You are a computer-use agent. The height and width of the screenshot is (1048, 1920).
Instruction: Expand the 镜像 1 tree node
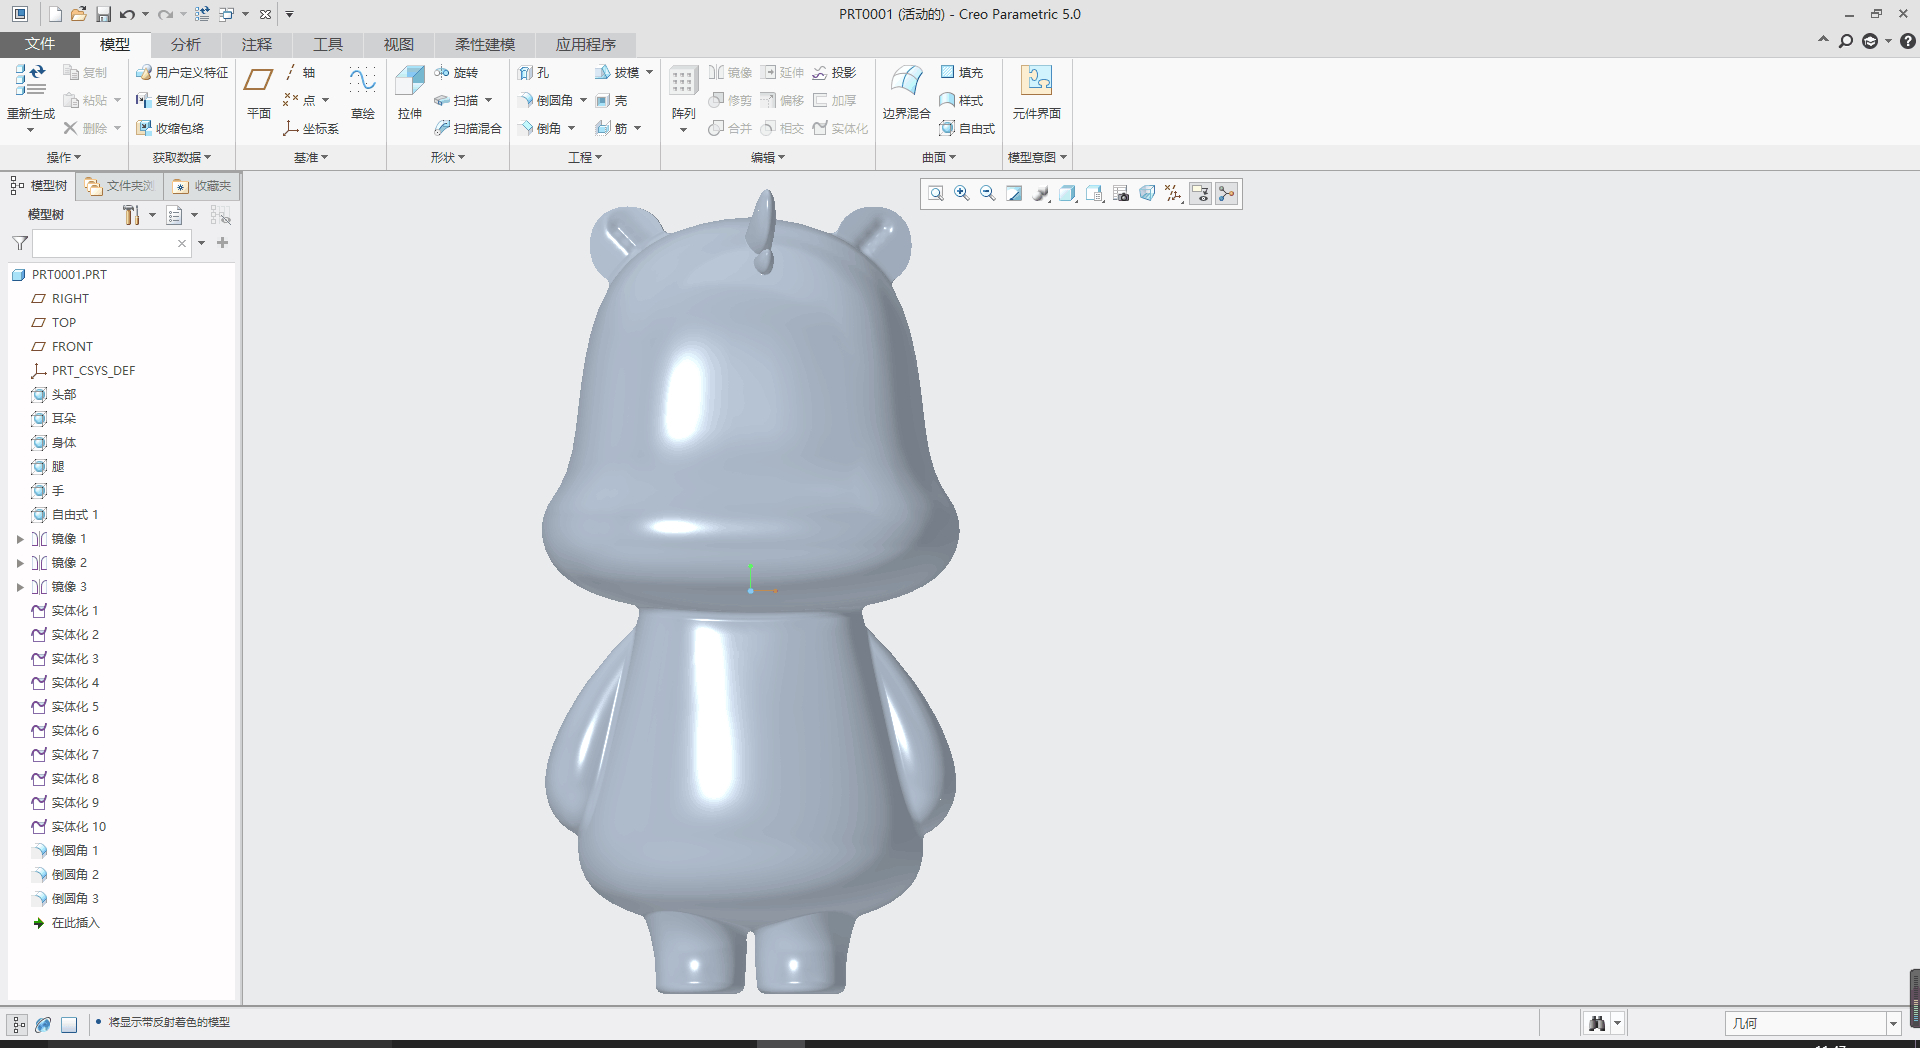(x=20, y=539)
